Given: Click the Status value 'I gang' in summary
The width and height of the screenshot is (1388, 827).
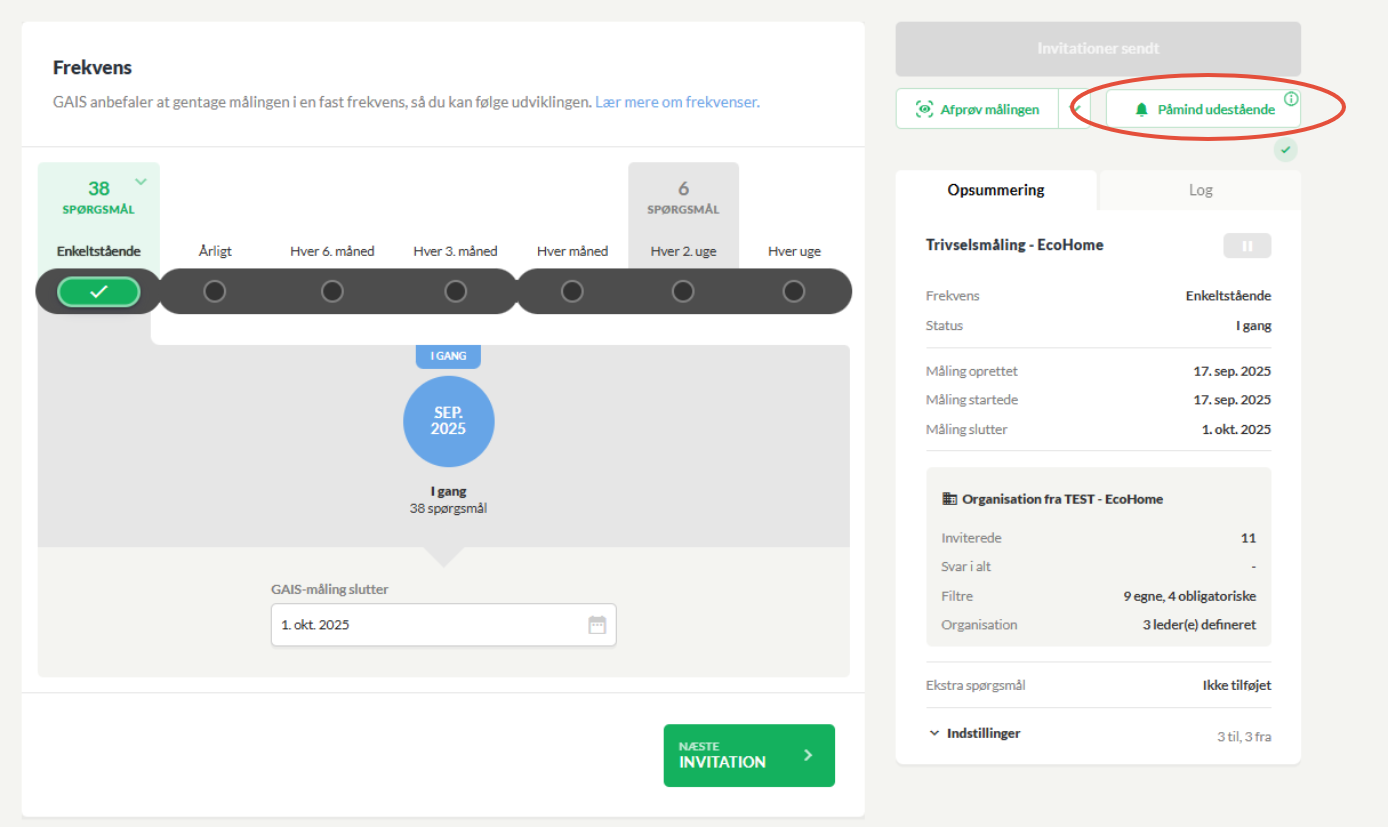Looking at the screenshot, I should [1254, 326].
